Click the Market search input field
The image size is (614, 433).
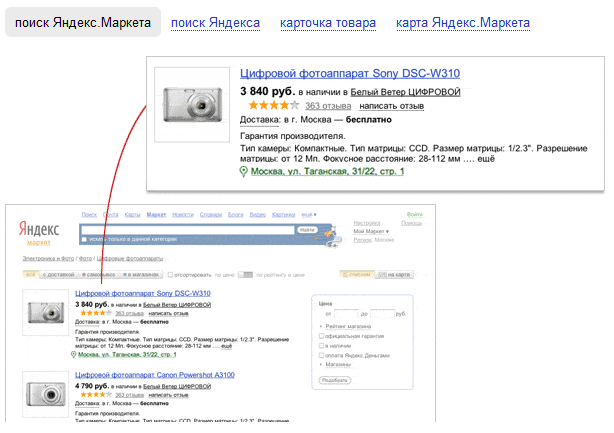coord(188,230)
